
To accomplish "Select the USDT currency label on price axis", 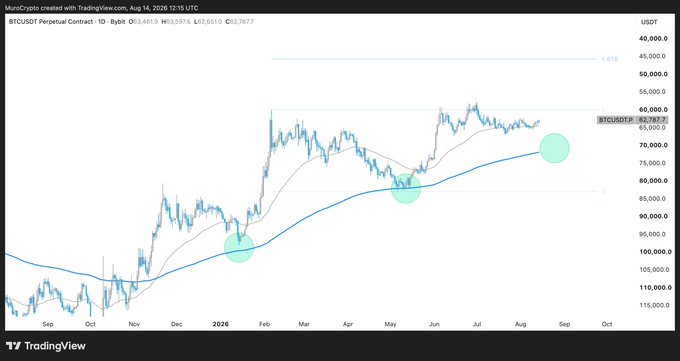I will pyautogui.click(x=649, y=22).
